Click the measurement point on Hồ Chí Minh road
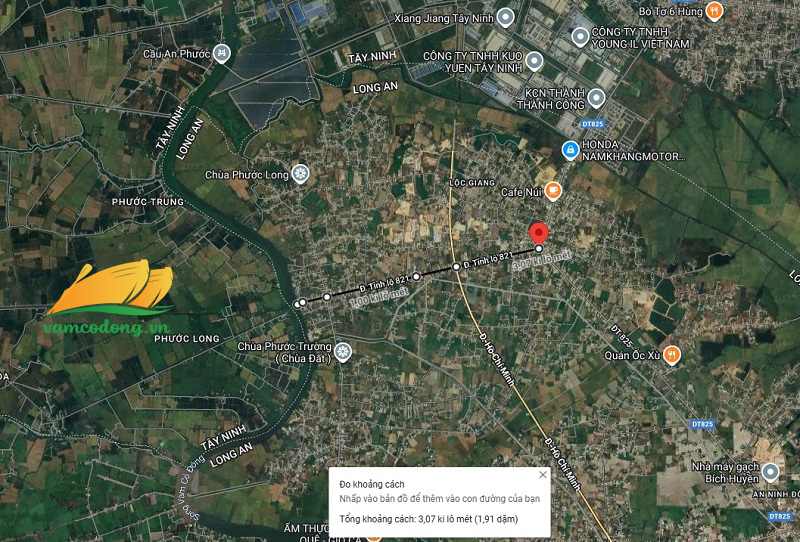Viewport: 800px width, 542px height. tap(456, 267)
